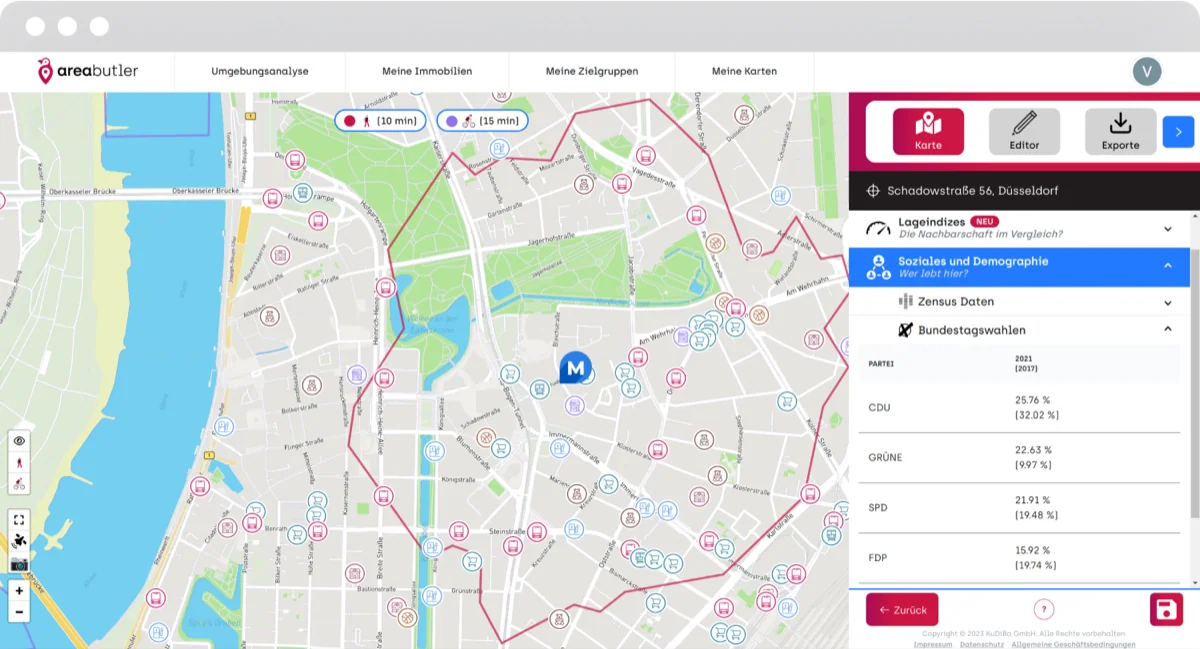This screenshot has height=649, width=1200.
Task: Click the GRÜNE party row label
Action: 885,457
